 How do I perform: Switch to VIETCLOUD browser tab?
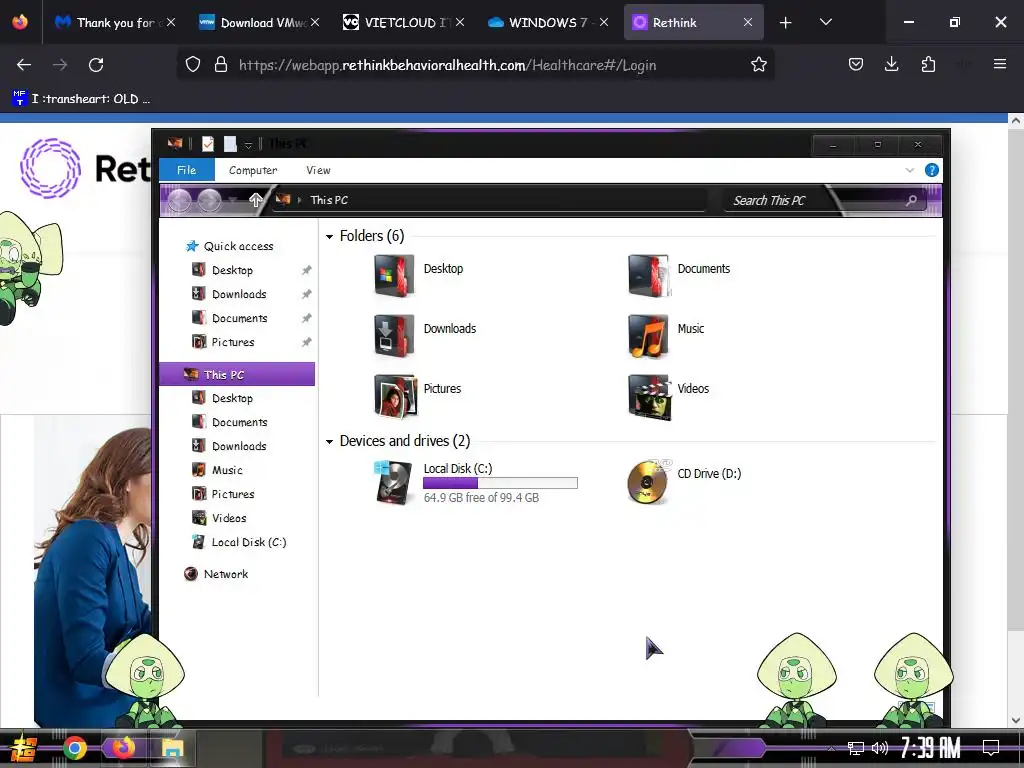coord(404,22)
